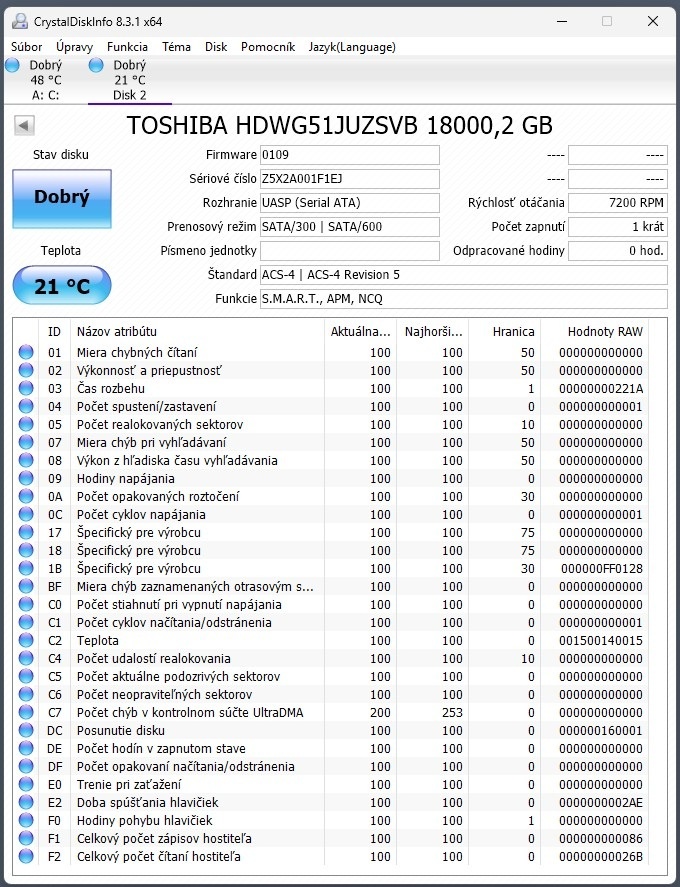Open the Funkcia menu
Viewport: 680px width, 887px height.
127,47
